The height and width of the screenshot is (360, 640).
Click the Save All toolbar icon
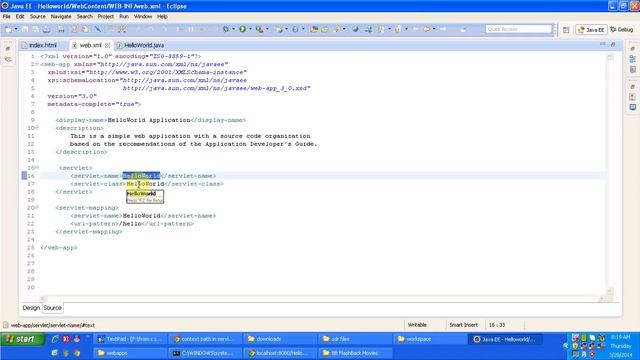click(x=36, y=29)
